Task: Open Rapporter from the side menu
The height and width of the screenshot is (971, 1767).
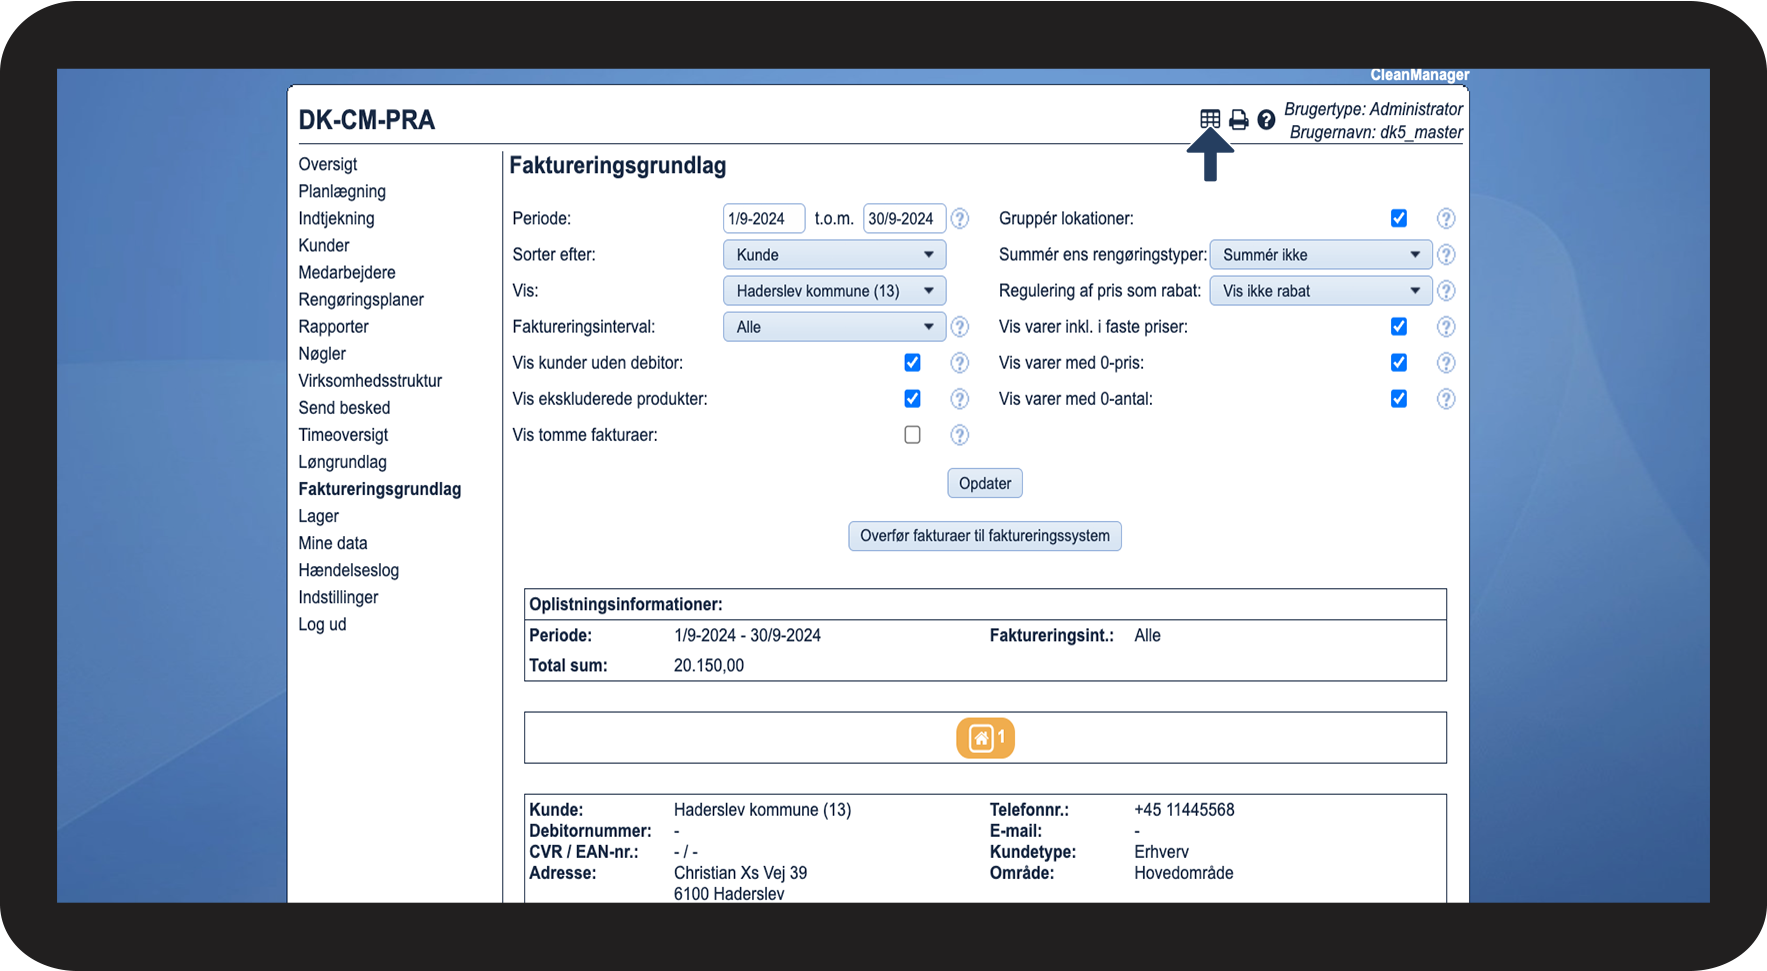Action: 333,327
